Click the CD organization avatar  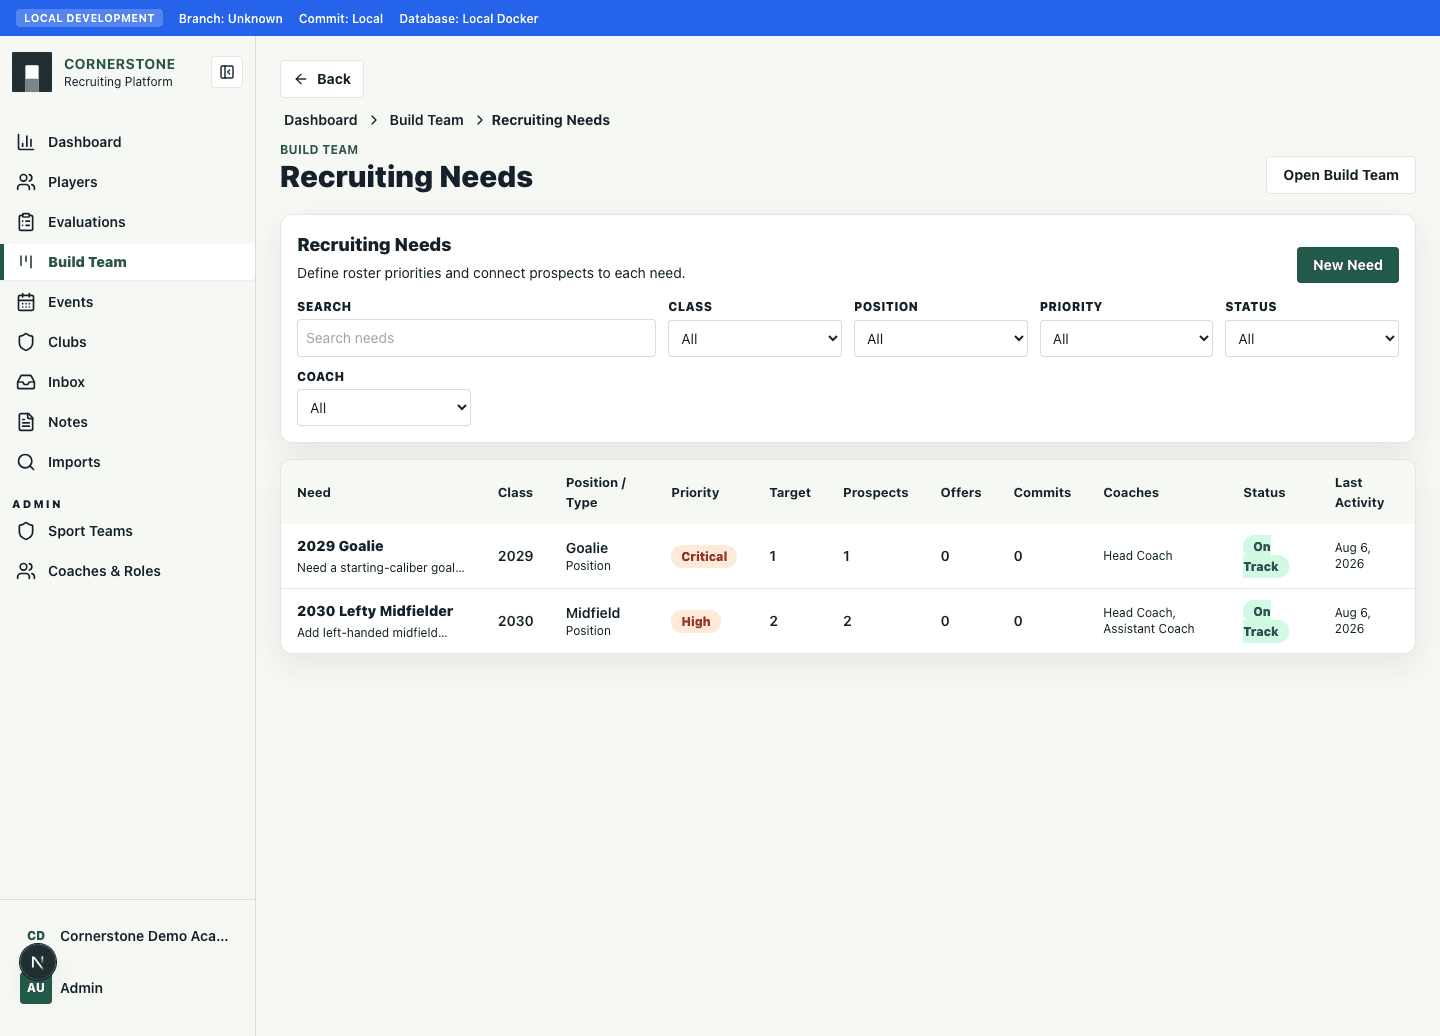click(36, 936)
